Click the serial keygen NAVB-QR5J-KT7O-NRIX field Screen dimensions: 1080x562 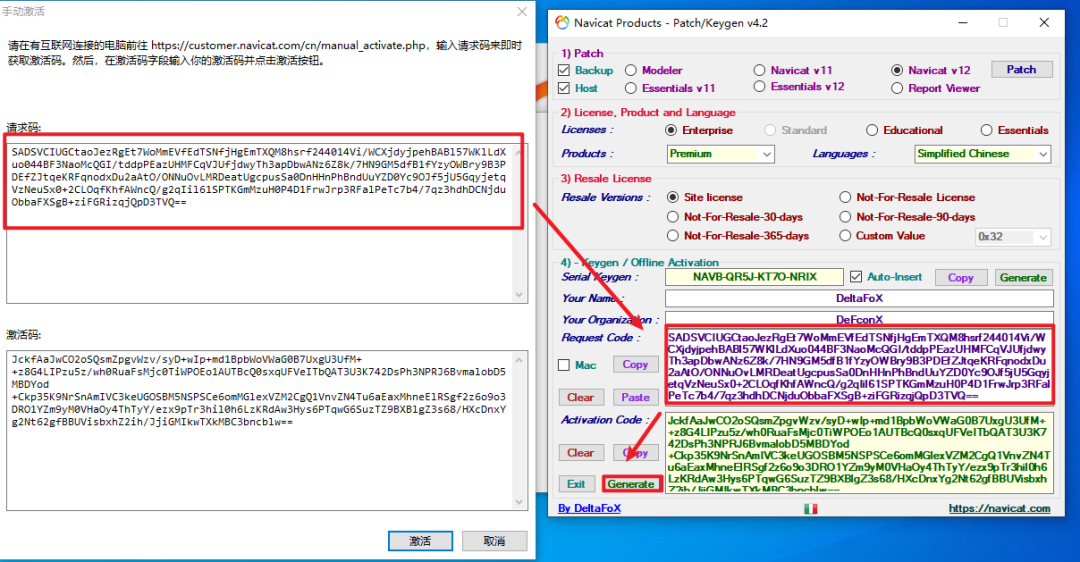click(754, 277)
